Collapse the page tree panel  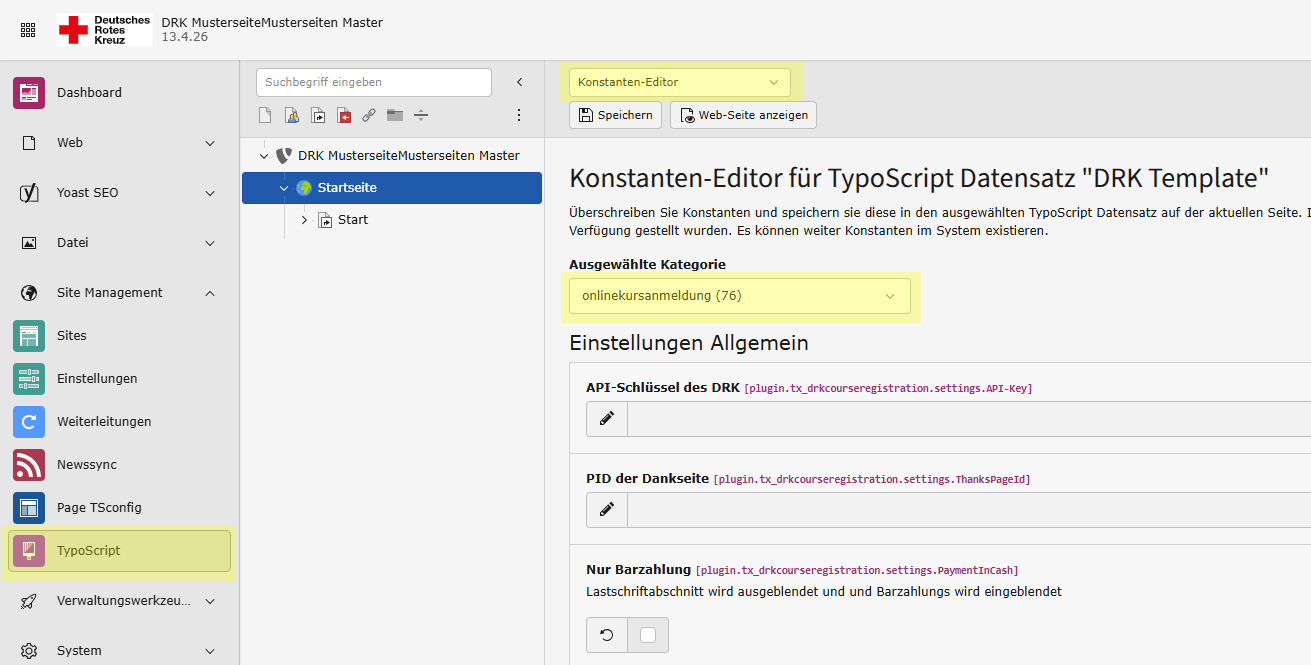tap(519, 82)
